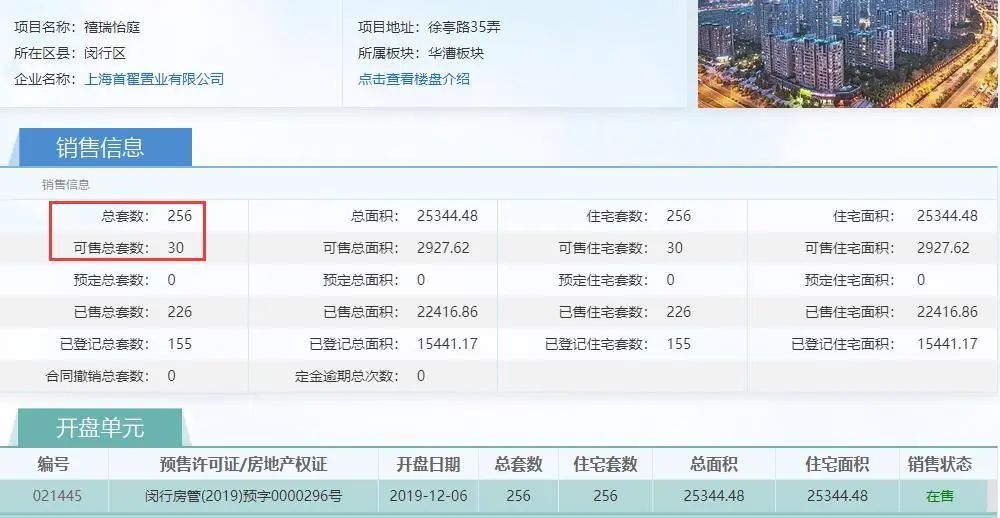Click the 上海首瞿置业有限公司 company link
The width and height of the screenshot is (1000, 518).
[154, 79]
